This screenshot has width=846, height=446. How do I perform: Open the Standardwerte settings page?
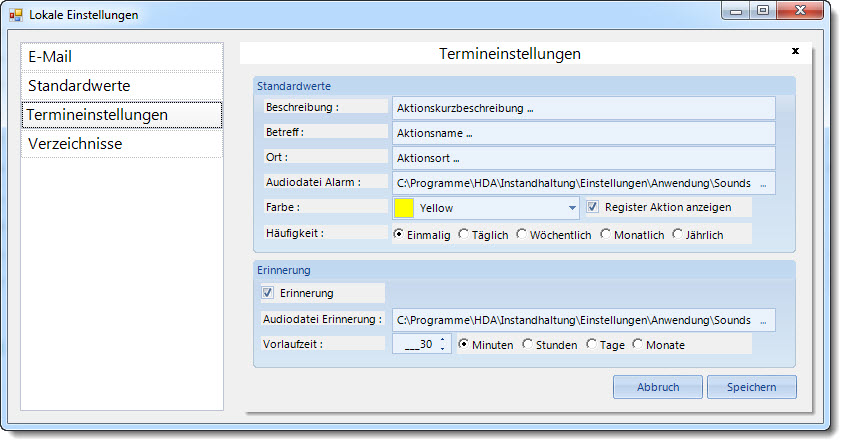coord(122,86)
